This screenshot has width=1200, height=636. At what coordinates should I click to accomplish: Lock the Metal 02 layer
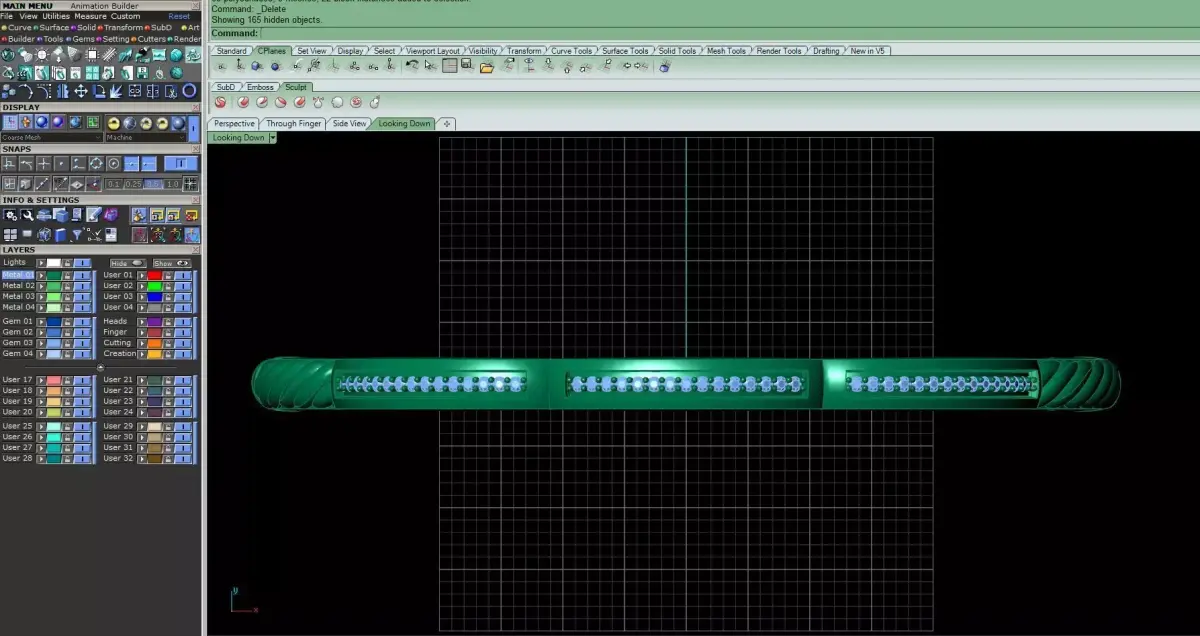point(67,286)
